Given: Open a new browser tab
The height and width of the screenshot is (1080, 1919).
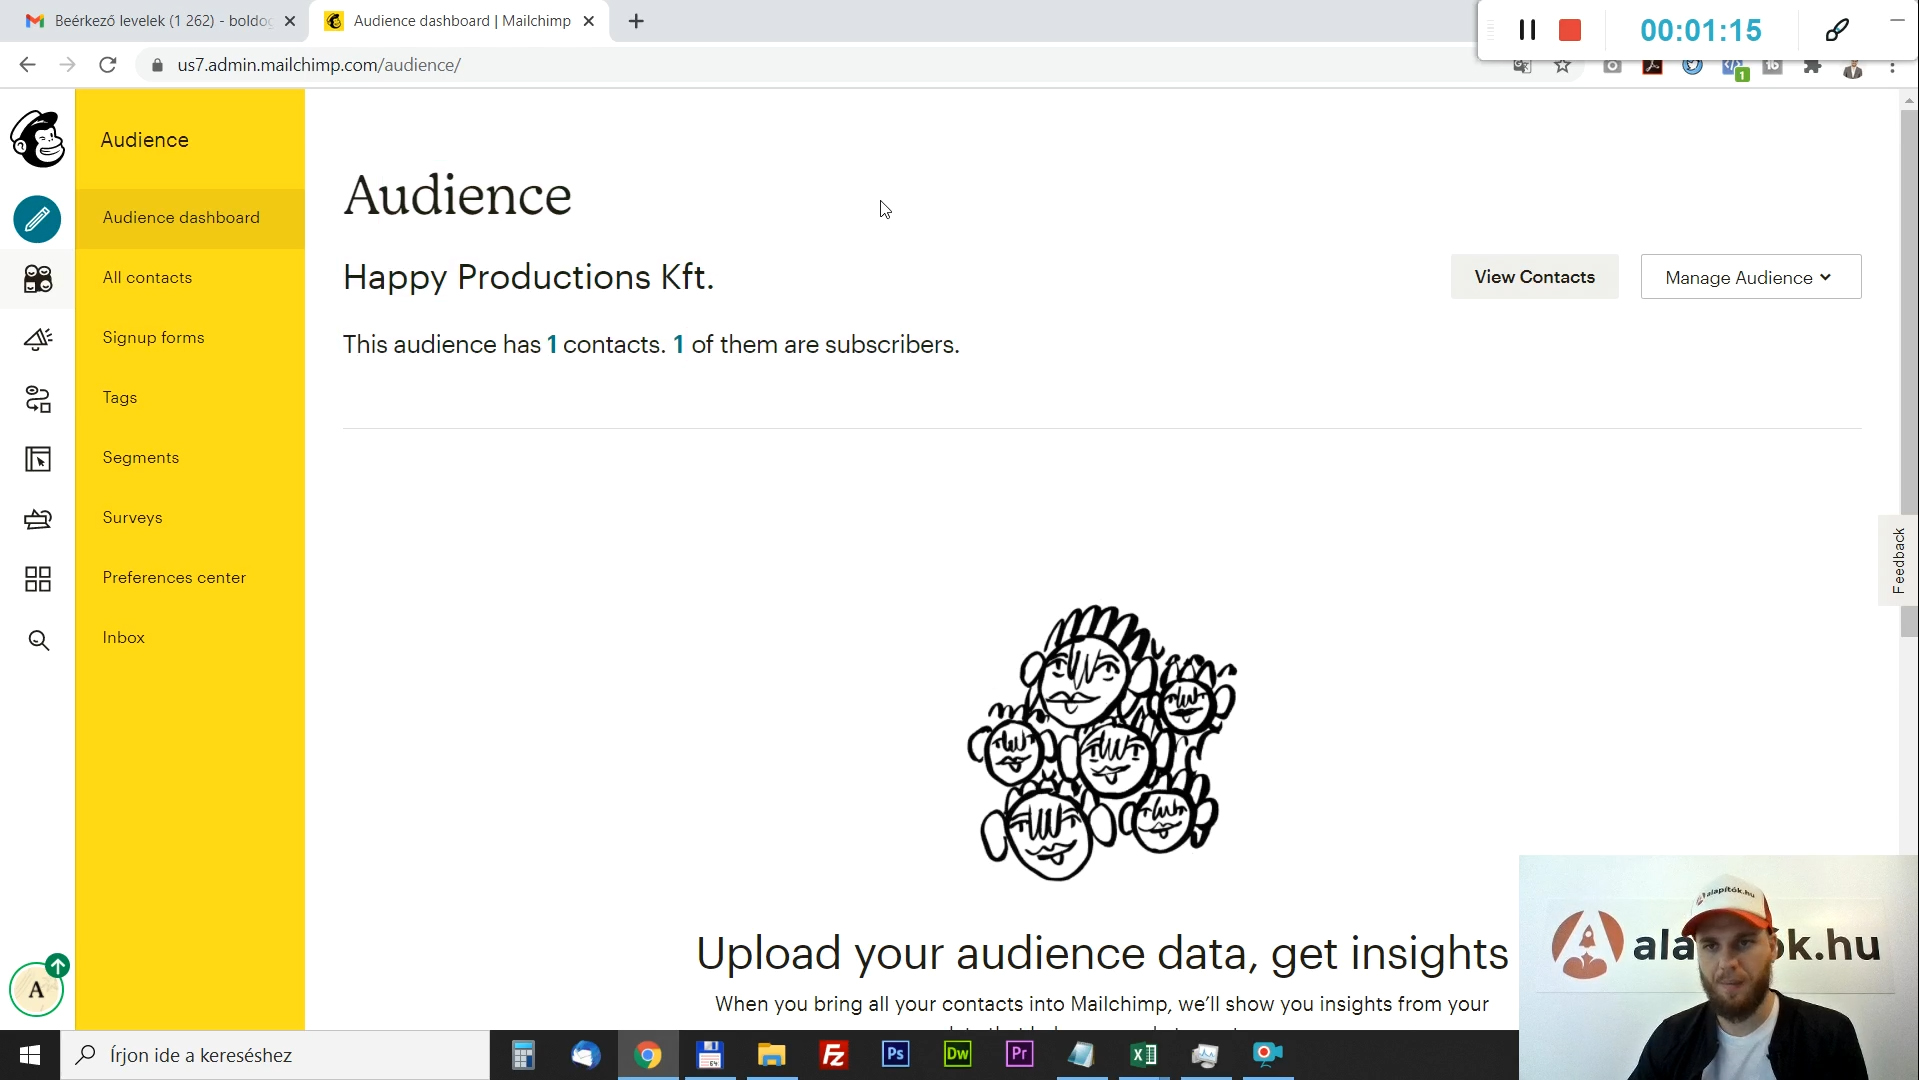Looking at the screenshot, I should 636,21.
